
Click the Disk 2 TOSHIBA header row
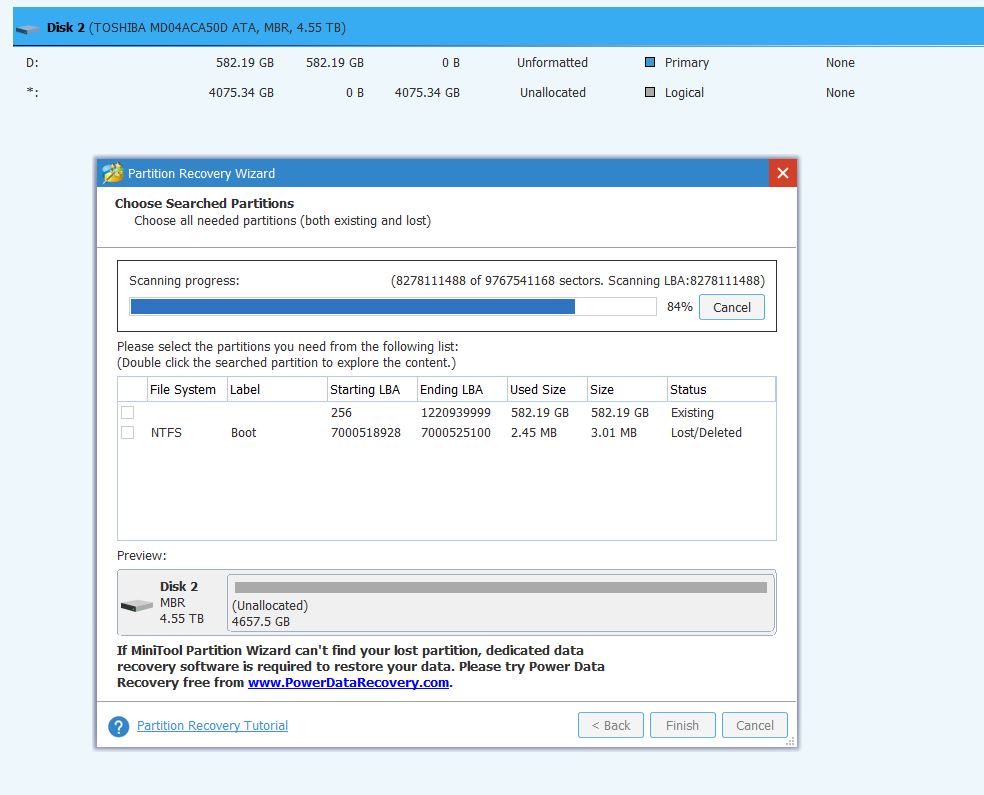tap(498, 28)
